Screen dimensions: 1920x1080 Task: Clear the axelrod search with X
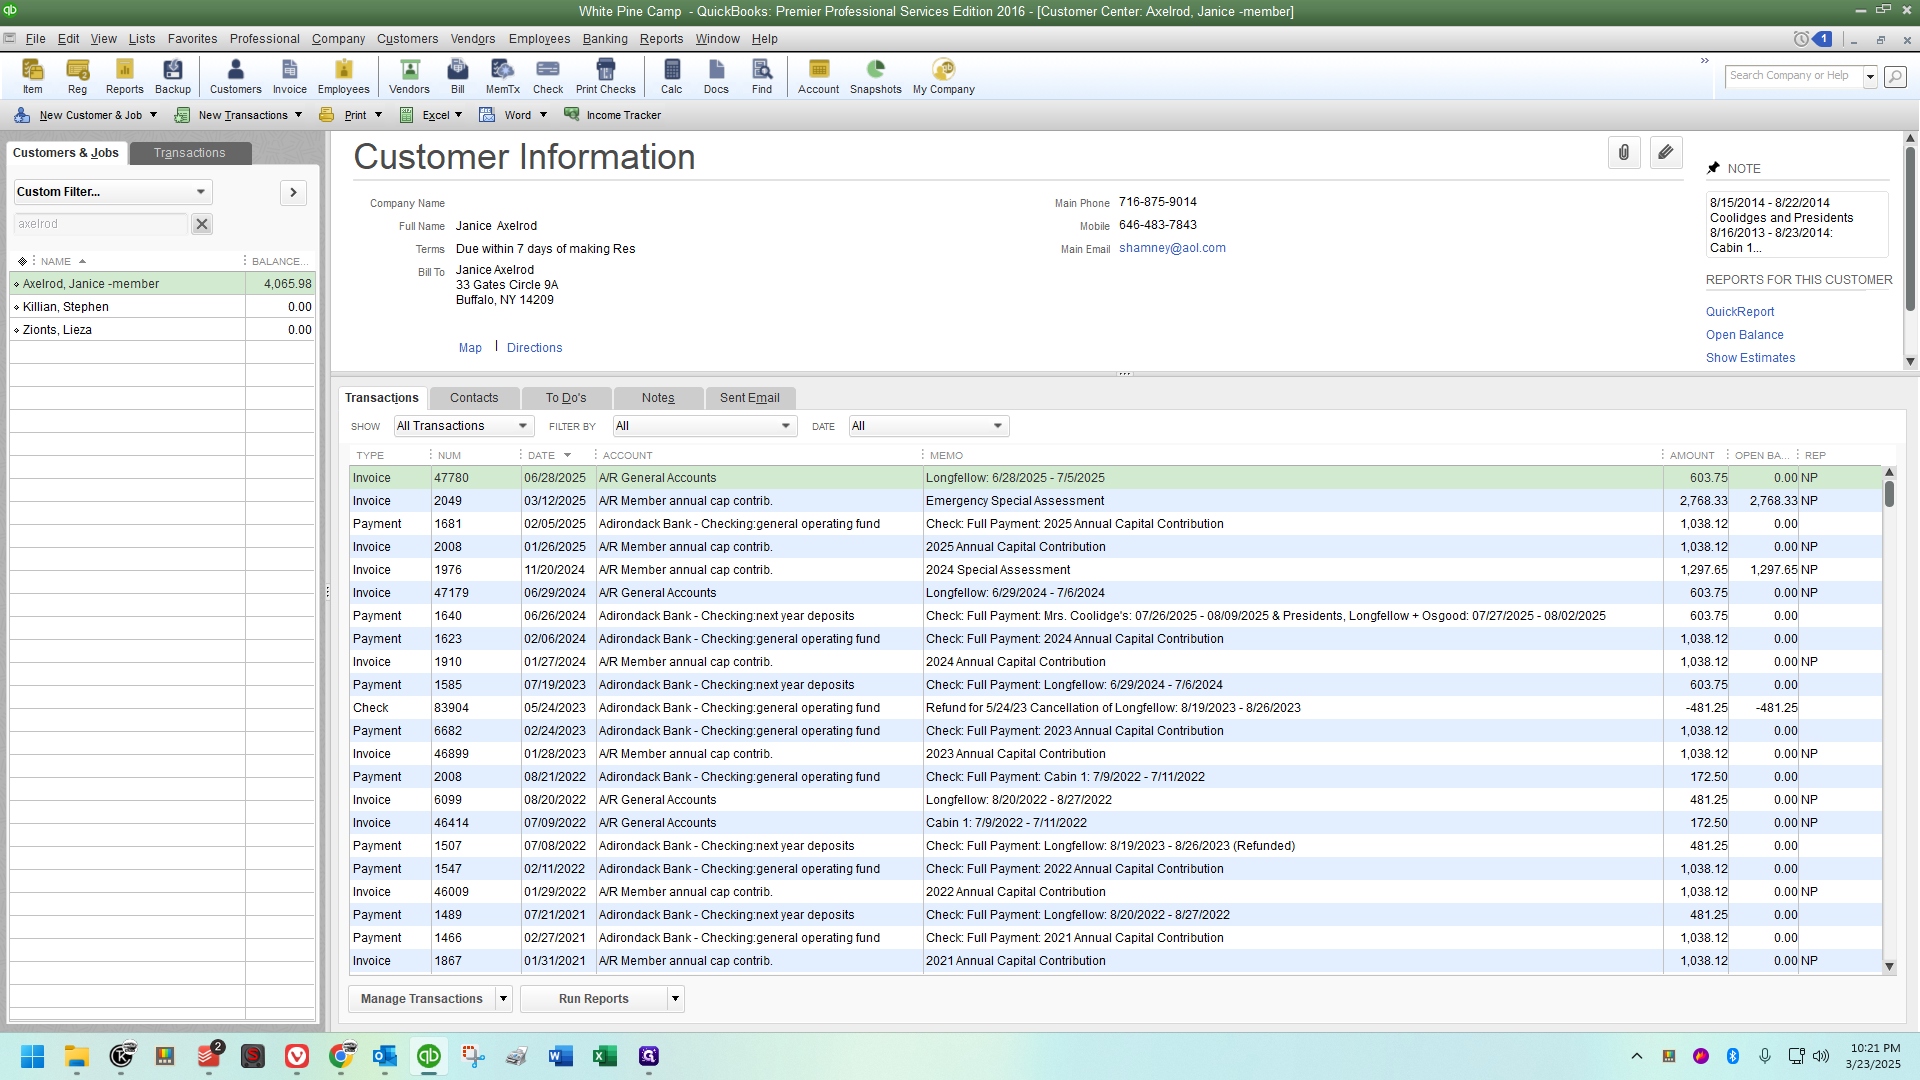coord(202,224)
